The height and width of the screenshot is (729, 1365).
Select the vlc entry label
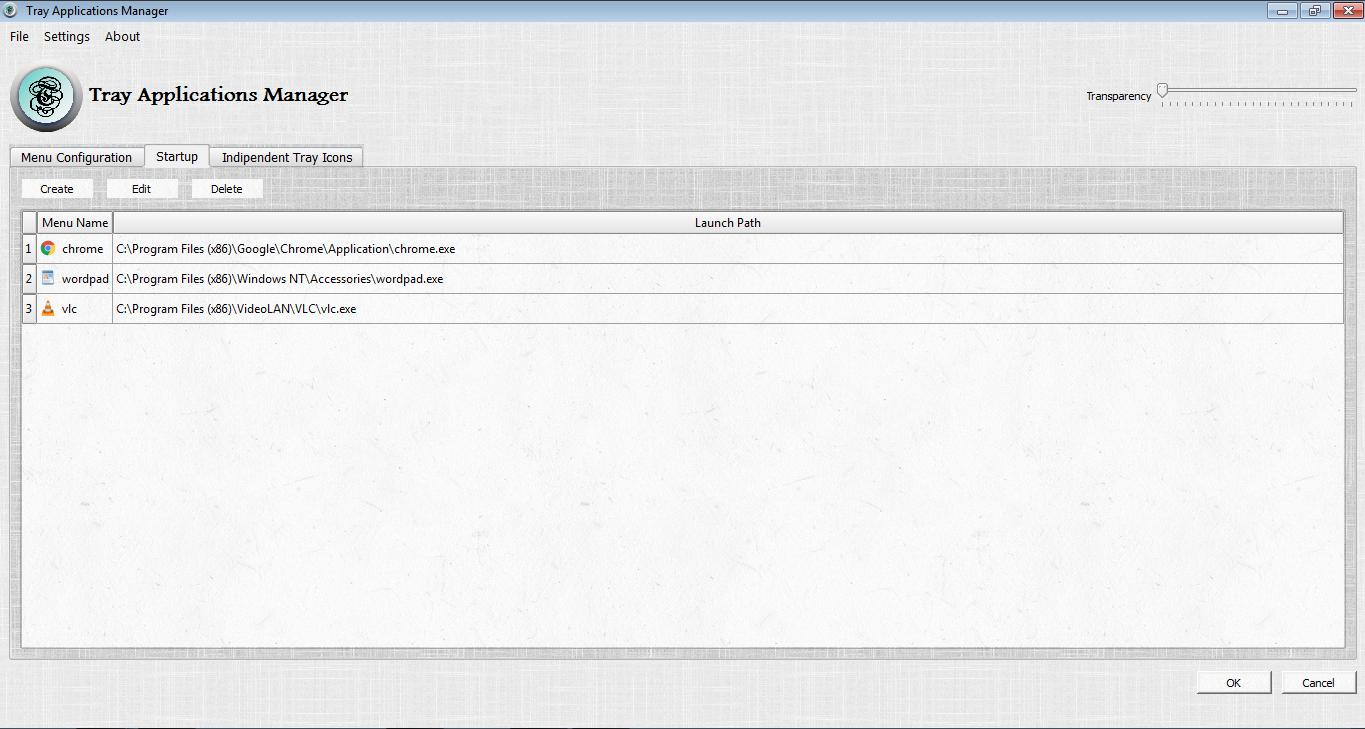tap(70, 308)
